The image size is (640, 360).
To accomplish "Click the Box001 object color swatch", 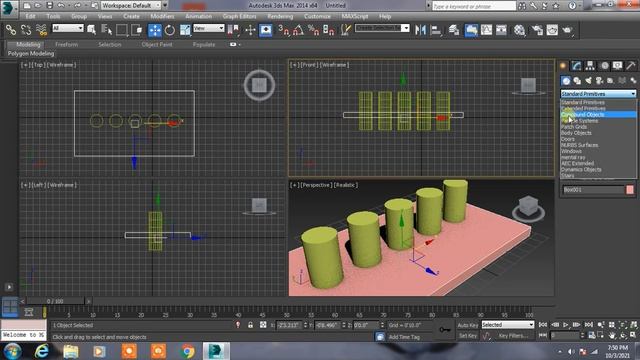I will tap(630, 190).
